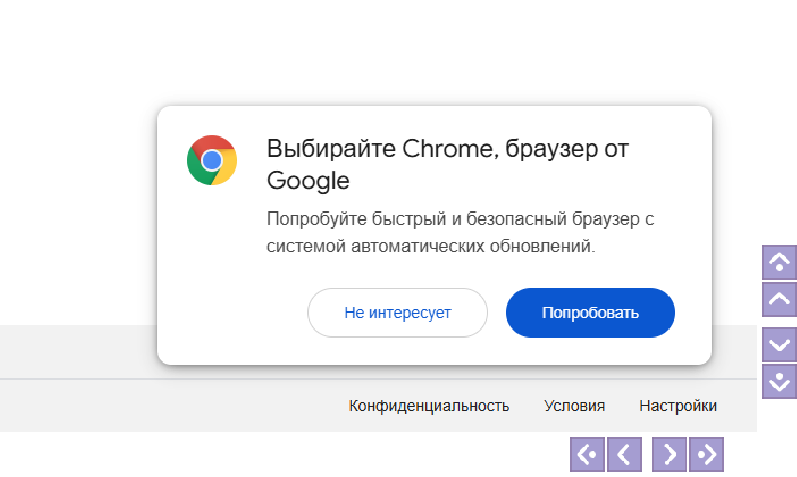797x477 pixels.
Task: Click the Chrome logo in the popup
Action: click(x=212, y=161)
